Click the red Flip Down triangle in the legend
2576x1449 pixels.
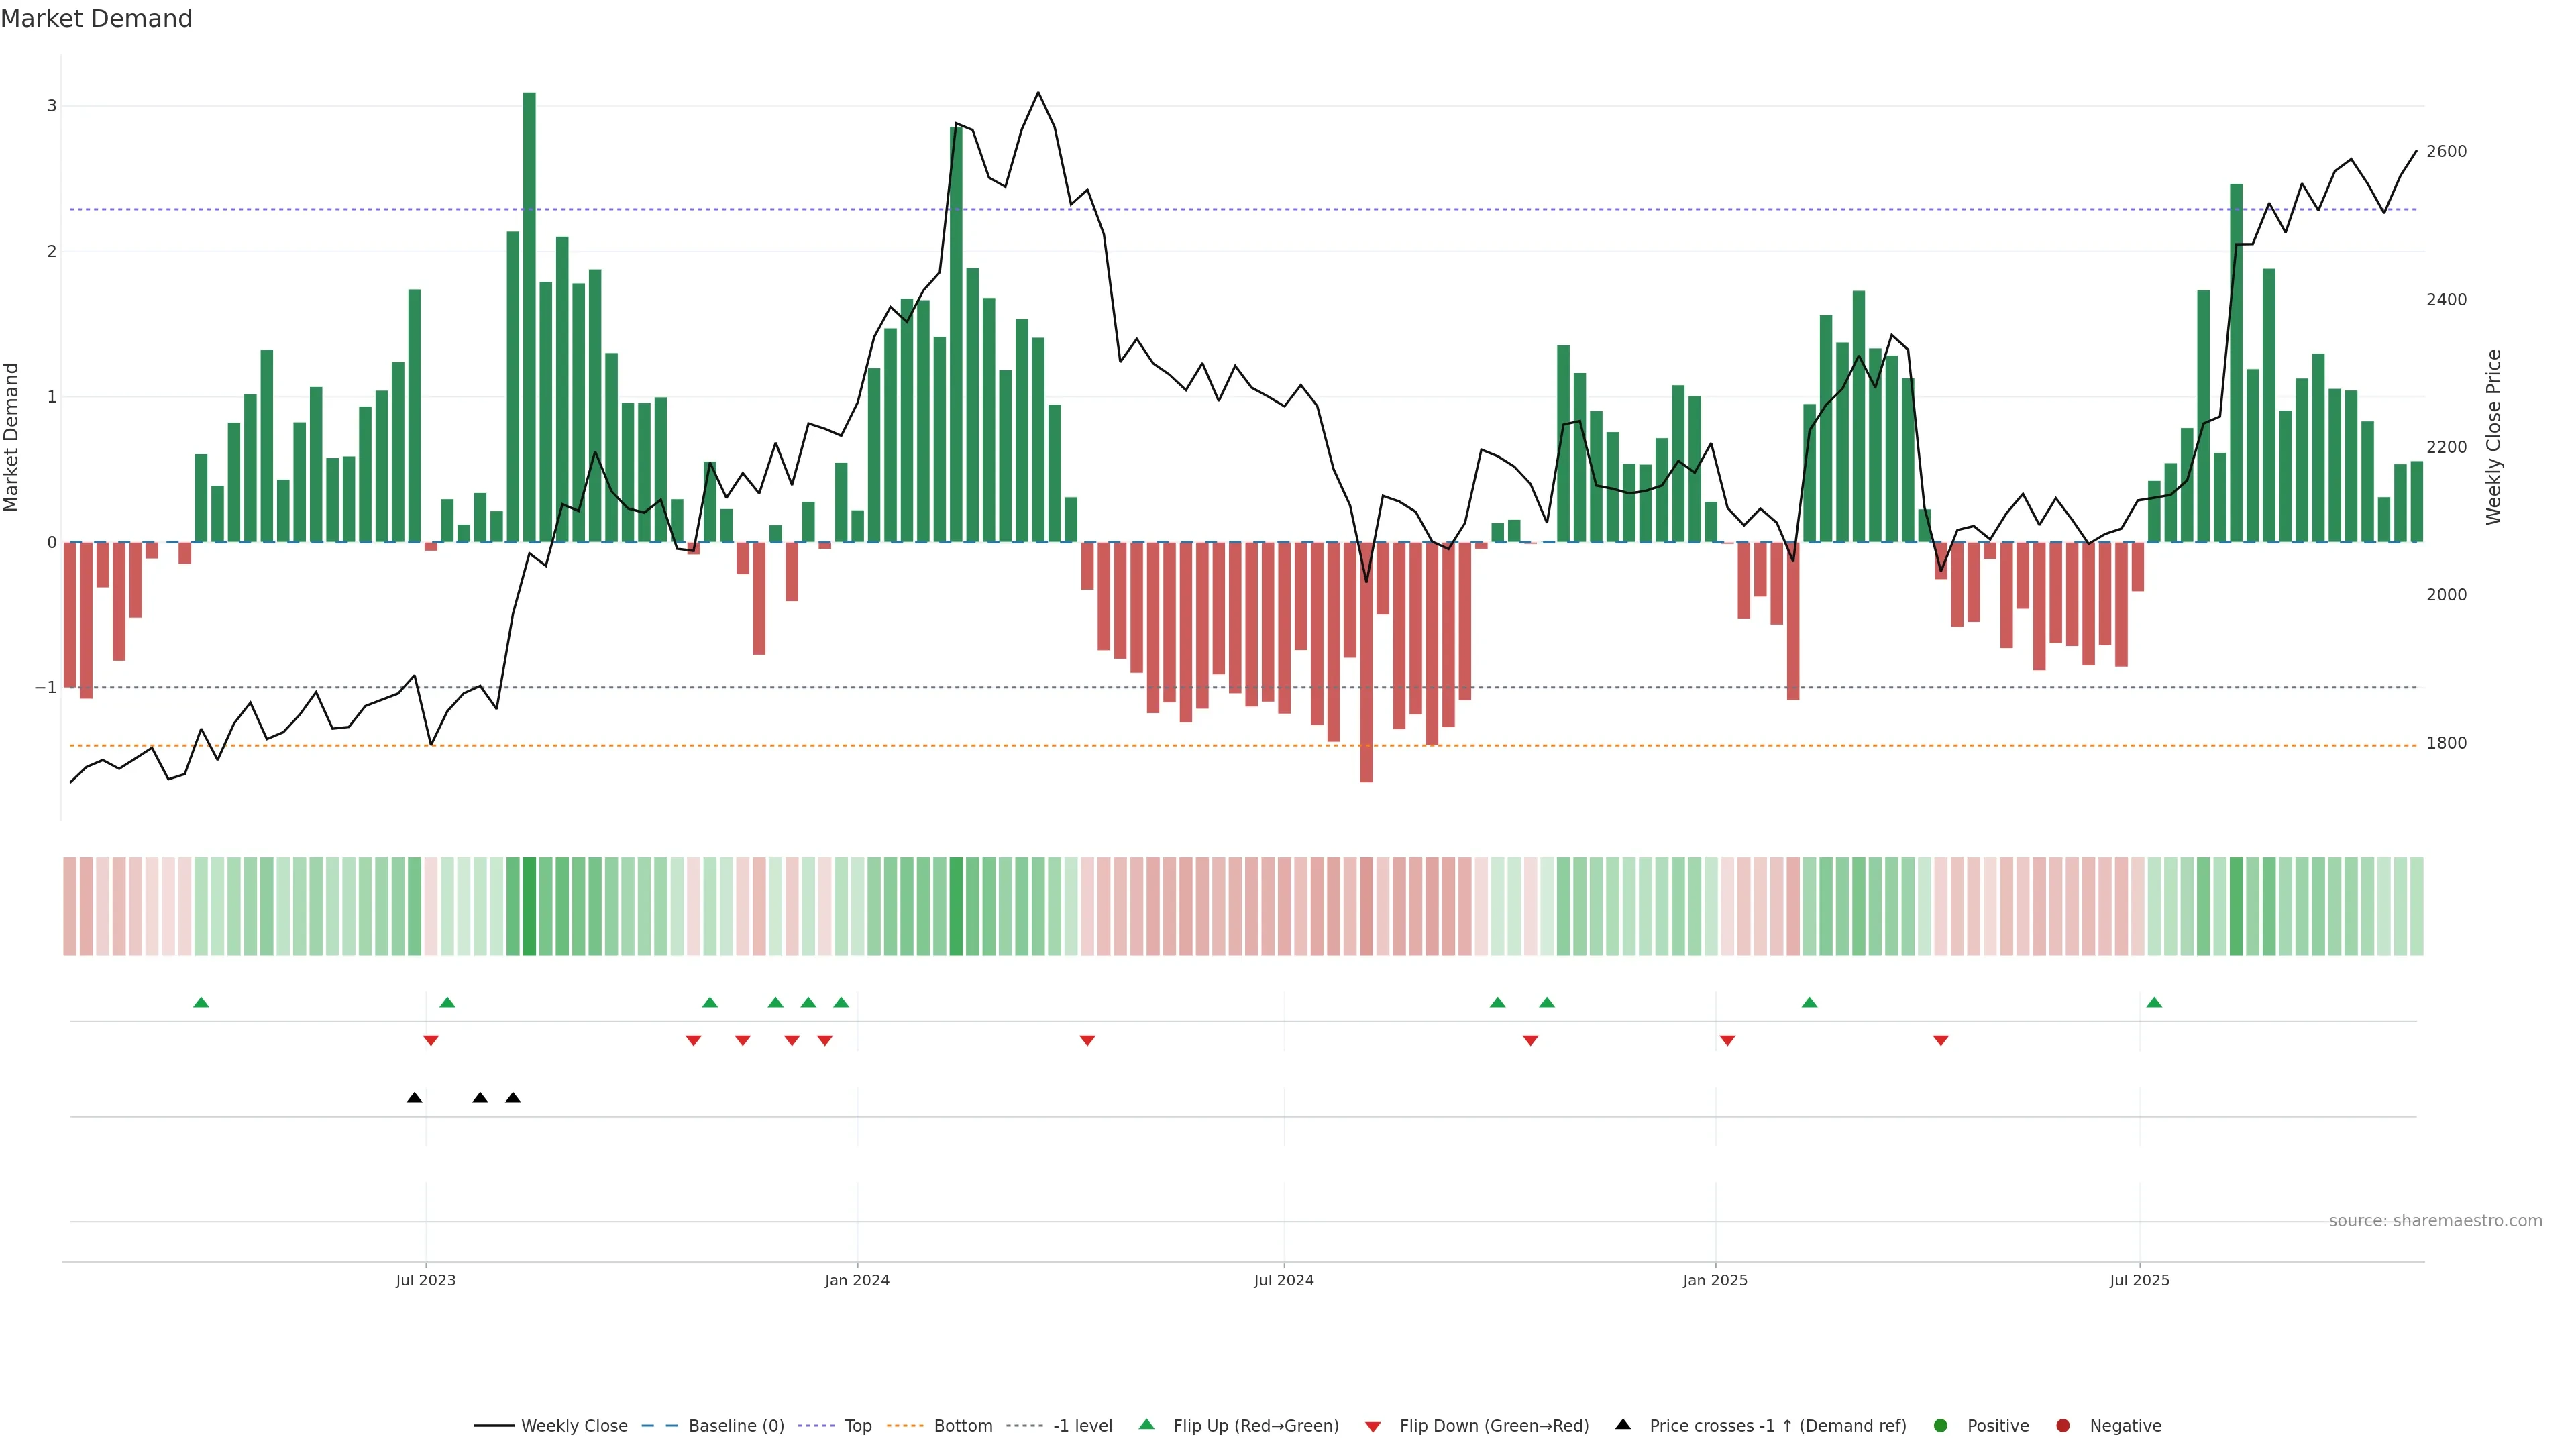1373,1427
